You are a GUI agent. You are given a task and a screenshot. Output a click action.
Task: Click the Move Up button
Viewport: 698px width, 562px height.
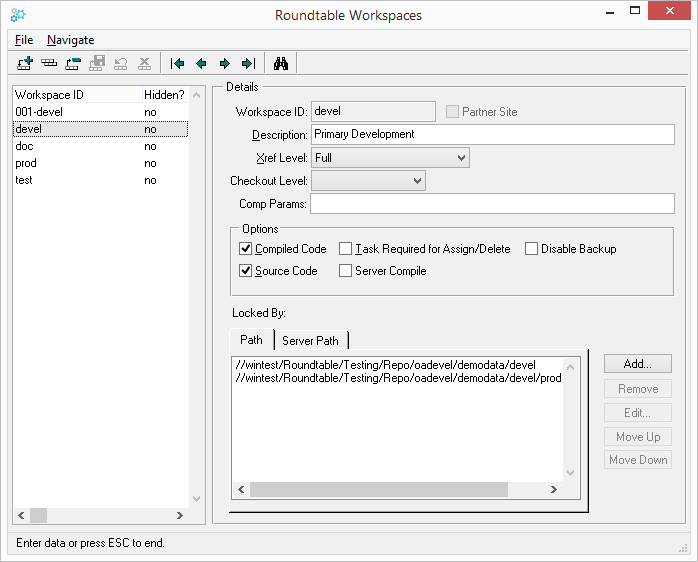637,437
